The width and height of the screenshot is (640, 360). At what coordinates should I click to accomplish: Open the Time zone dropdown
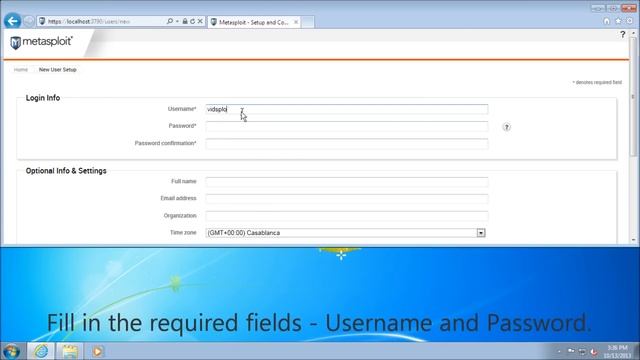pyautogui.click(x=346, y=233)
